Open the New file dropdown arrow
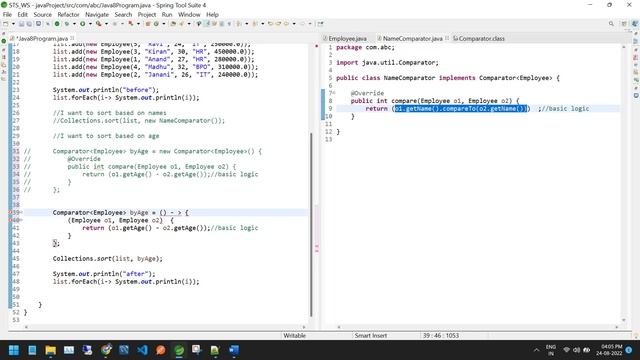 pyautogui.click(x=13, y=24)
